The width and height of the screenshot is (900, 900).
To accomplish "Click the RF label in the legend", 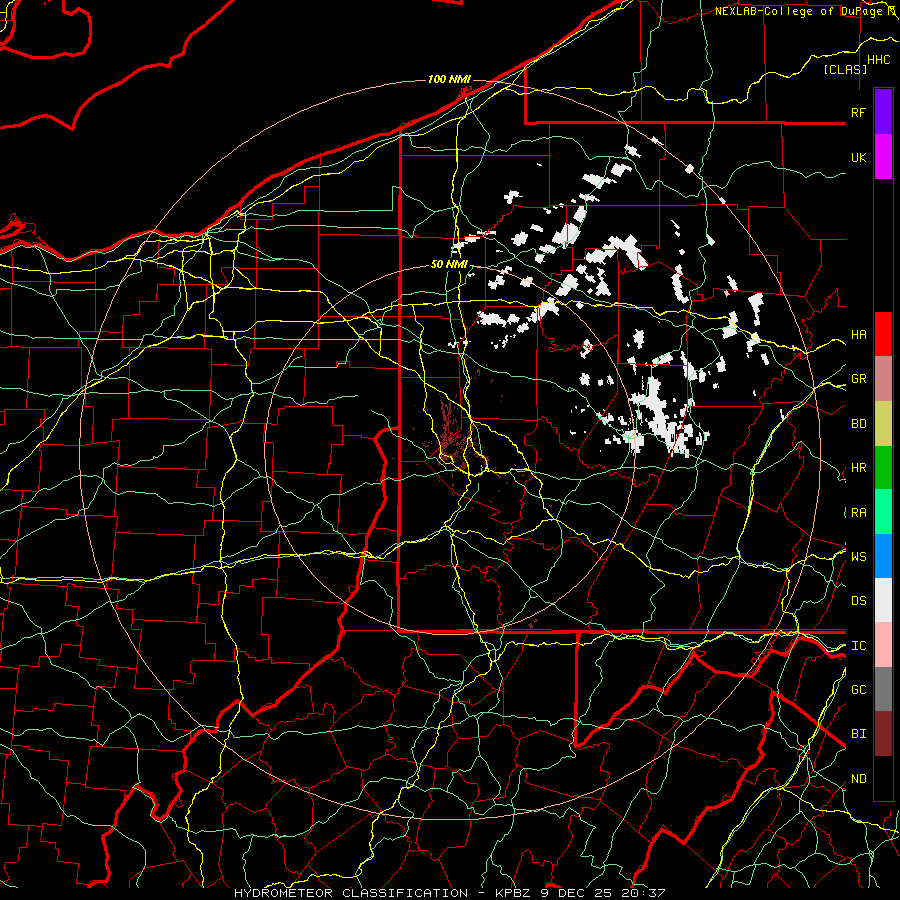I will point(858,112).
